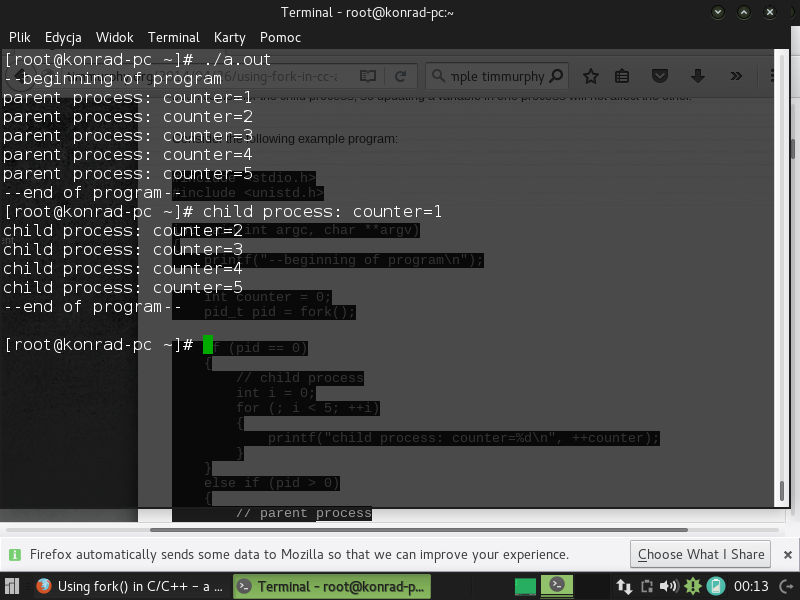Screen dimensions: 800x600
Task: Toggle the reader view icon
Action: tap(368, 76)
